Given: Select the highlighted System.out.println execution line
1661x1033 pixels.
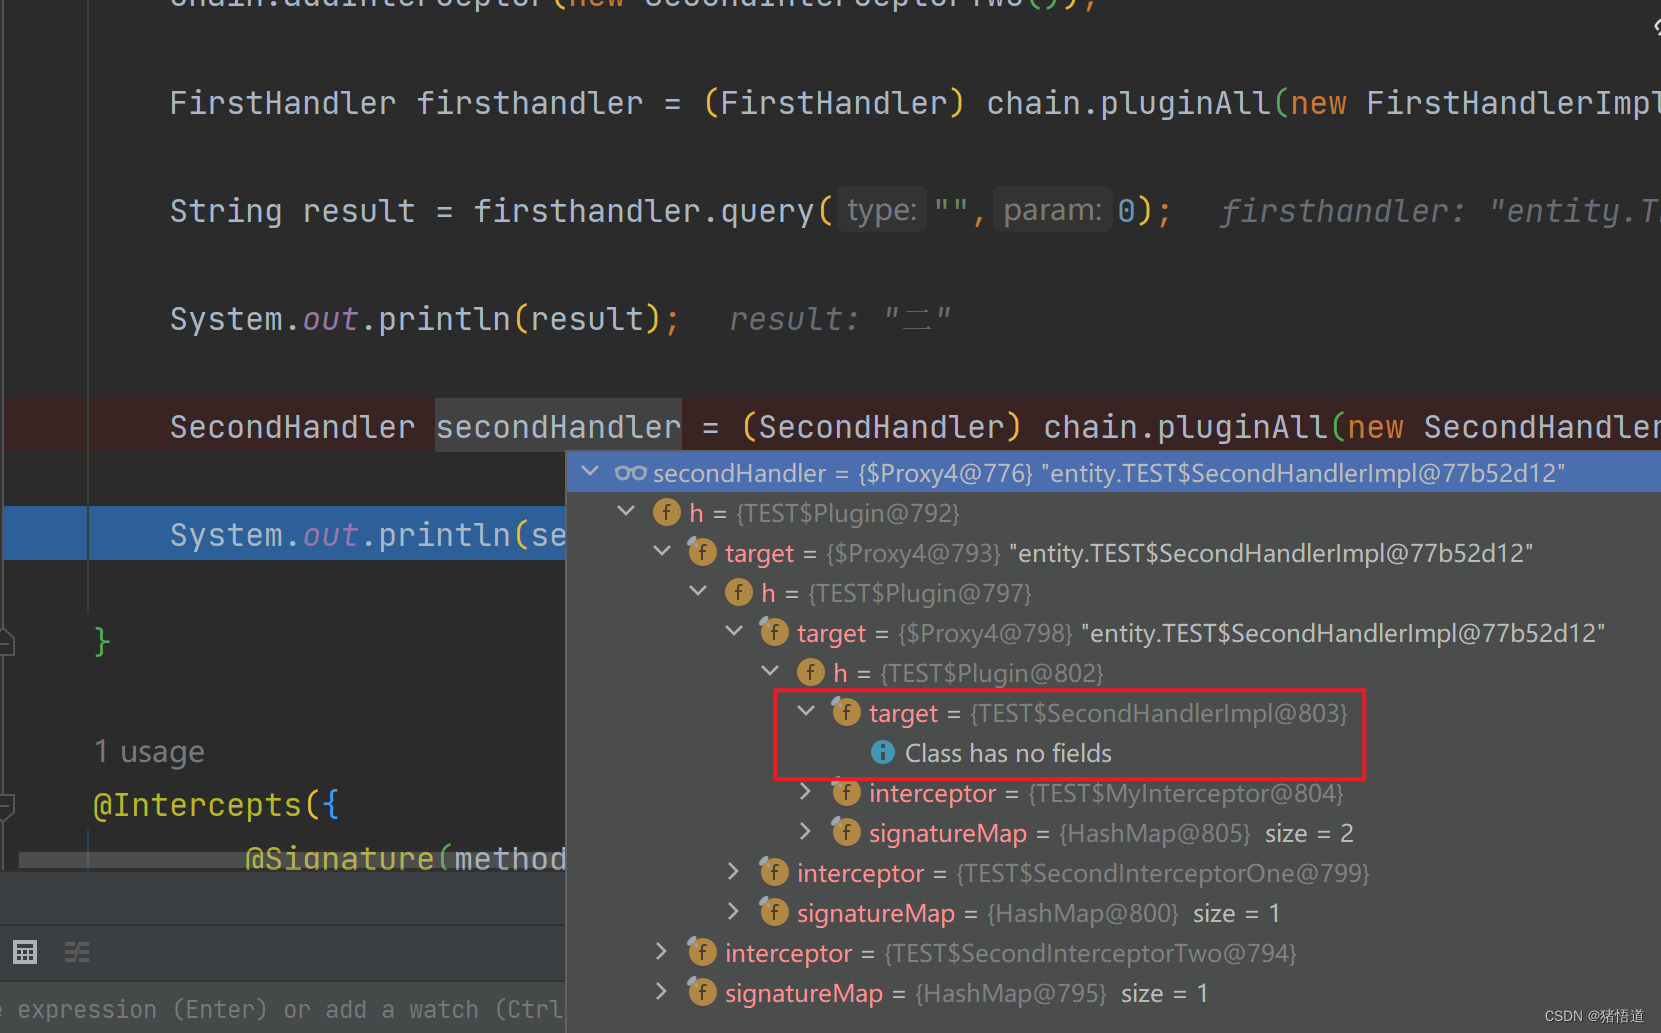Looking at the screenshot, I should click(285, 534).
